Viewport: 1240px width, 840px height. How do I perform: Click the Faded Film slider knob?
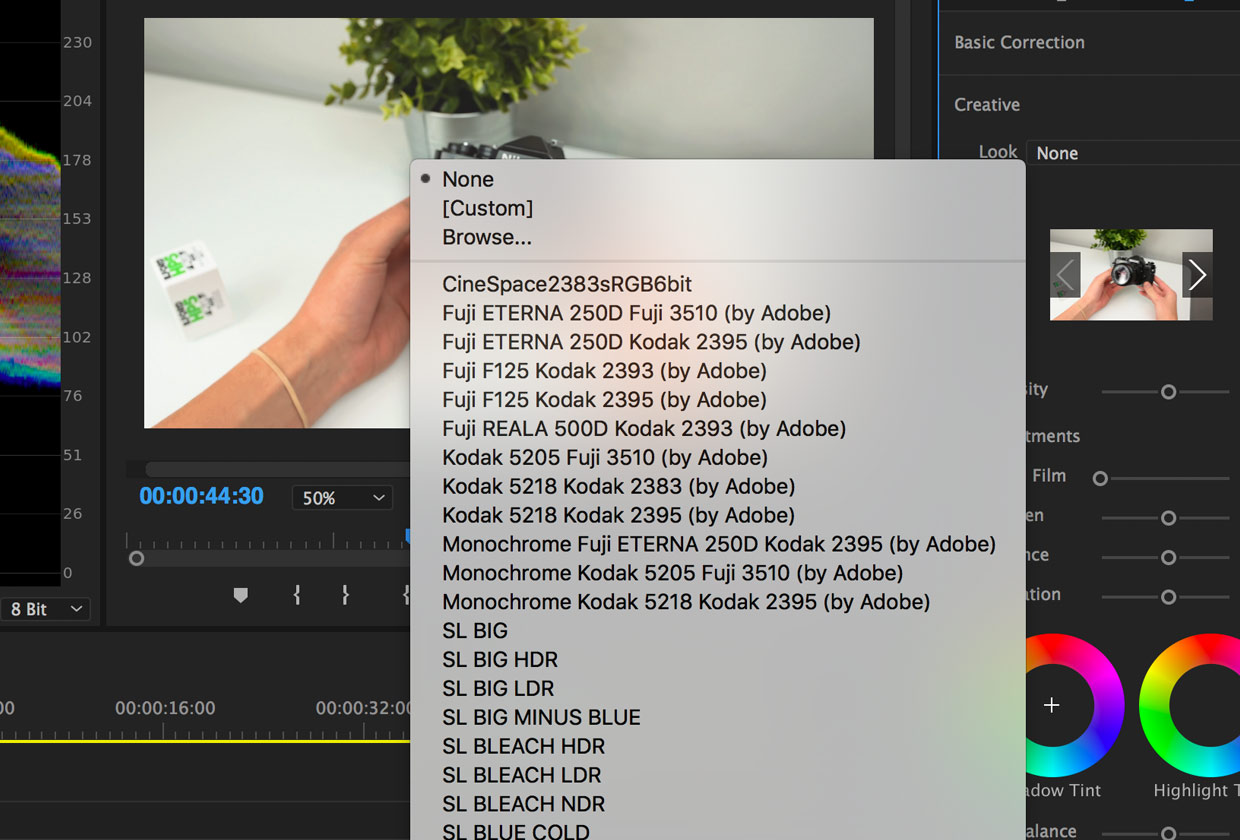1100,479
